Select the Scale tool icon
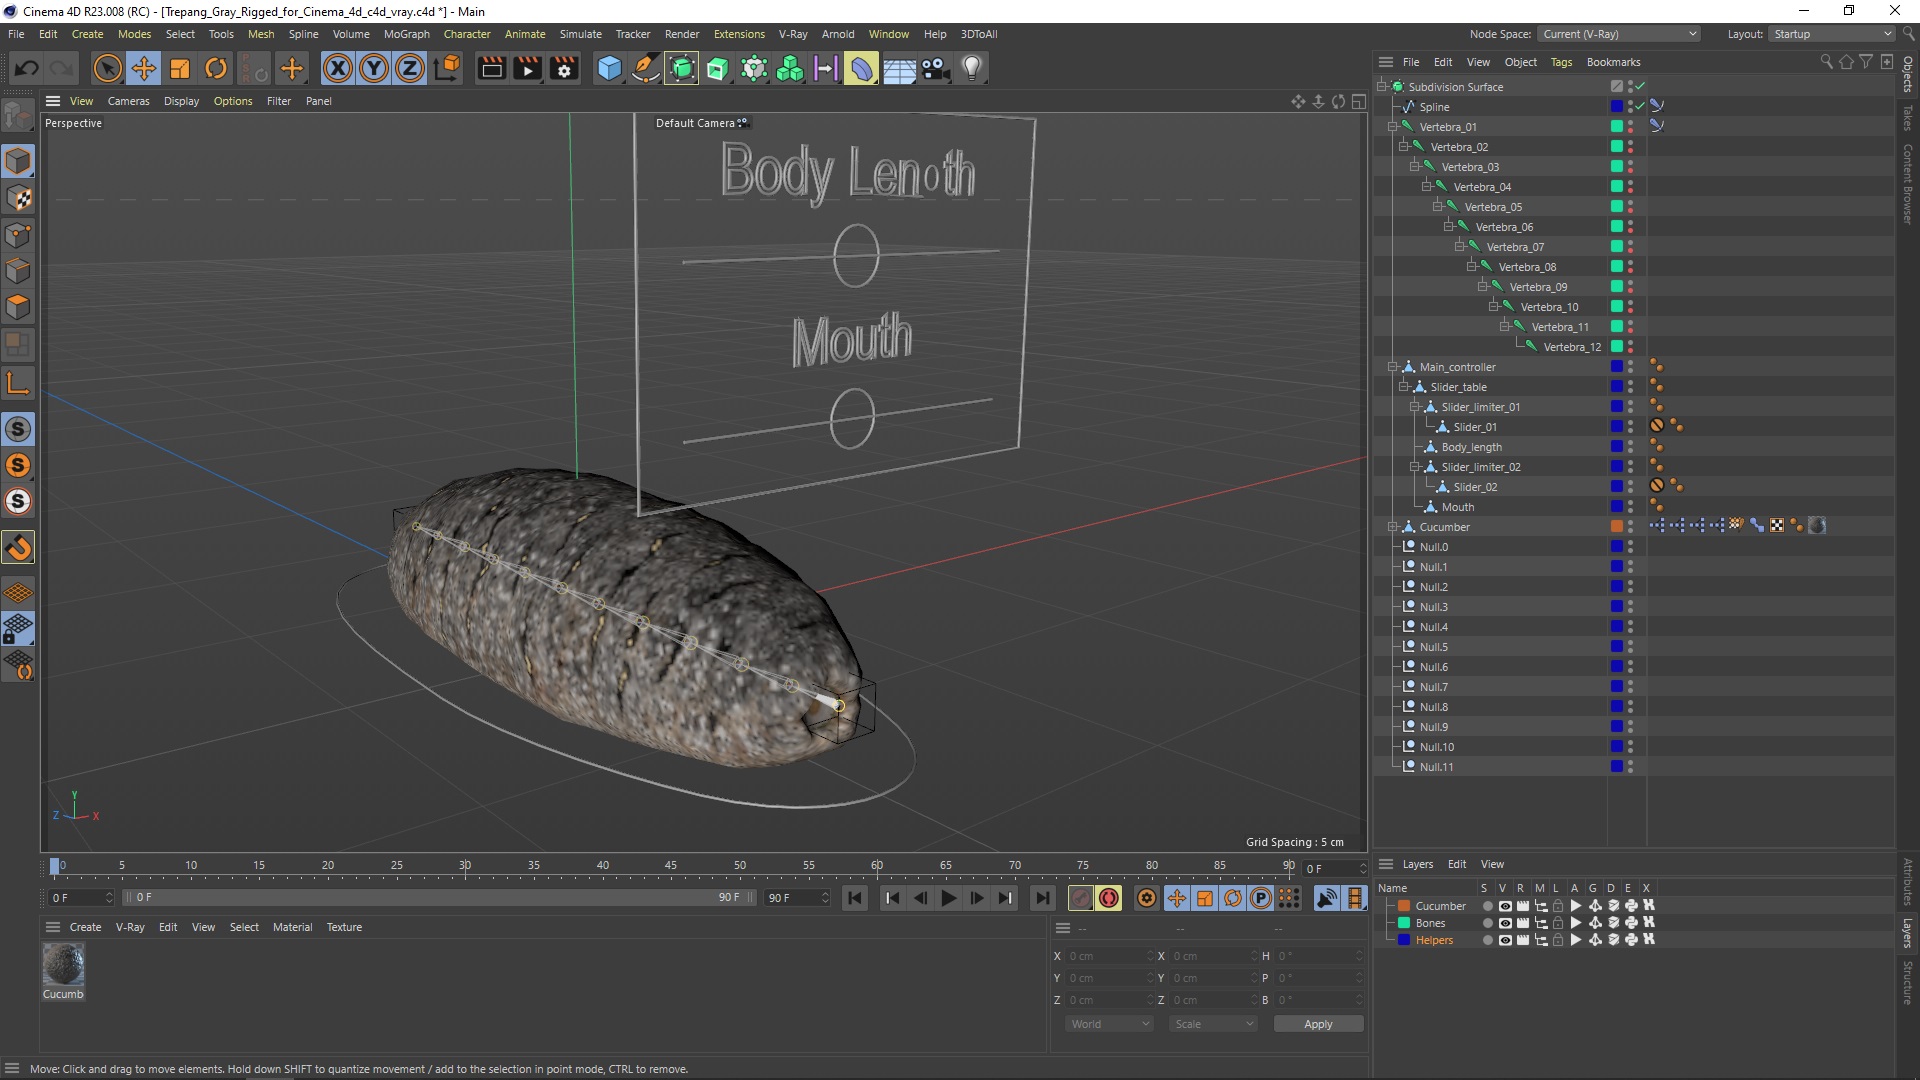Screen dimensions: 1920x1080 (181, 67)
